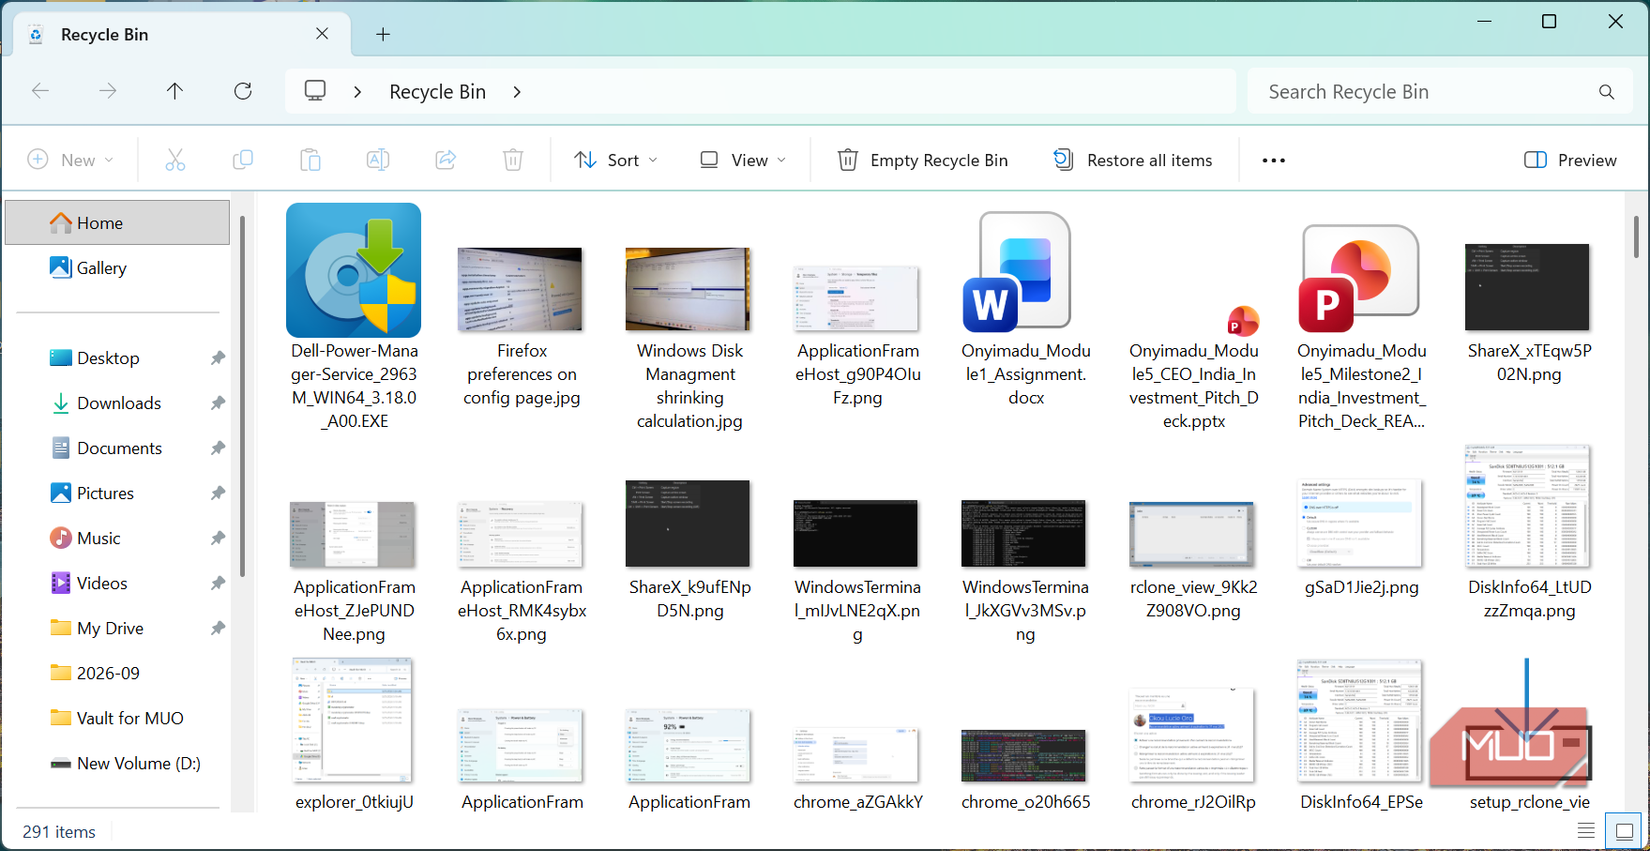Click Empty Recycle Bin
Viewport: 1650px width, 851px height.
(x=922, y=160)
